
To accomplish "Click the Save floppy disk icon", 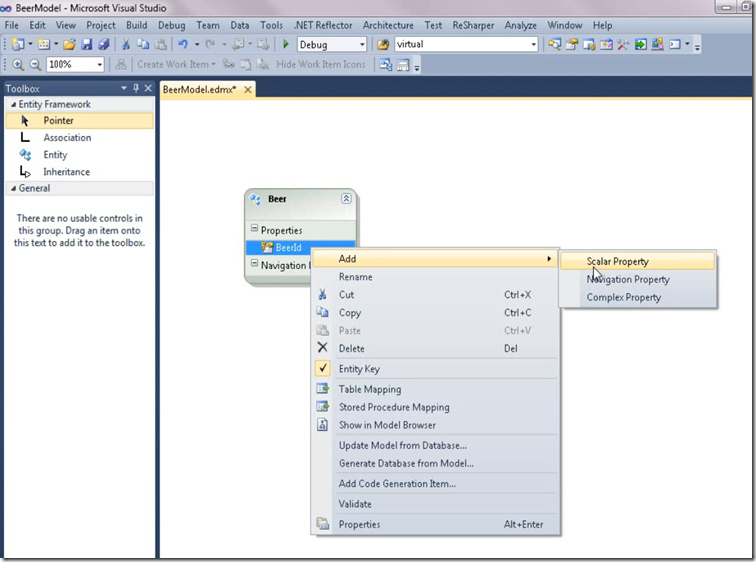I will [x=87, y=44].
